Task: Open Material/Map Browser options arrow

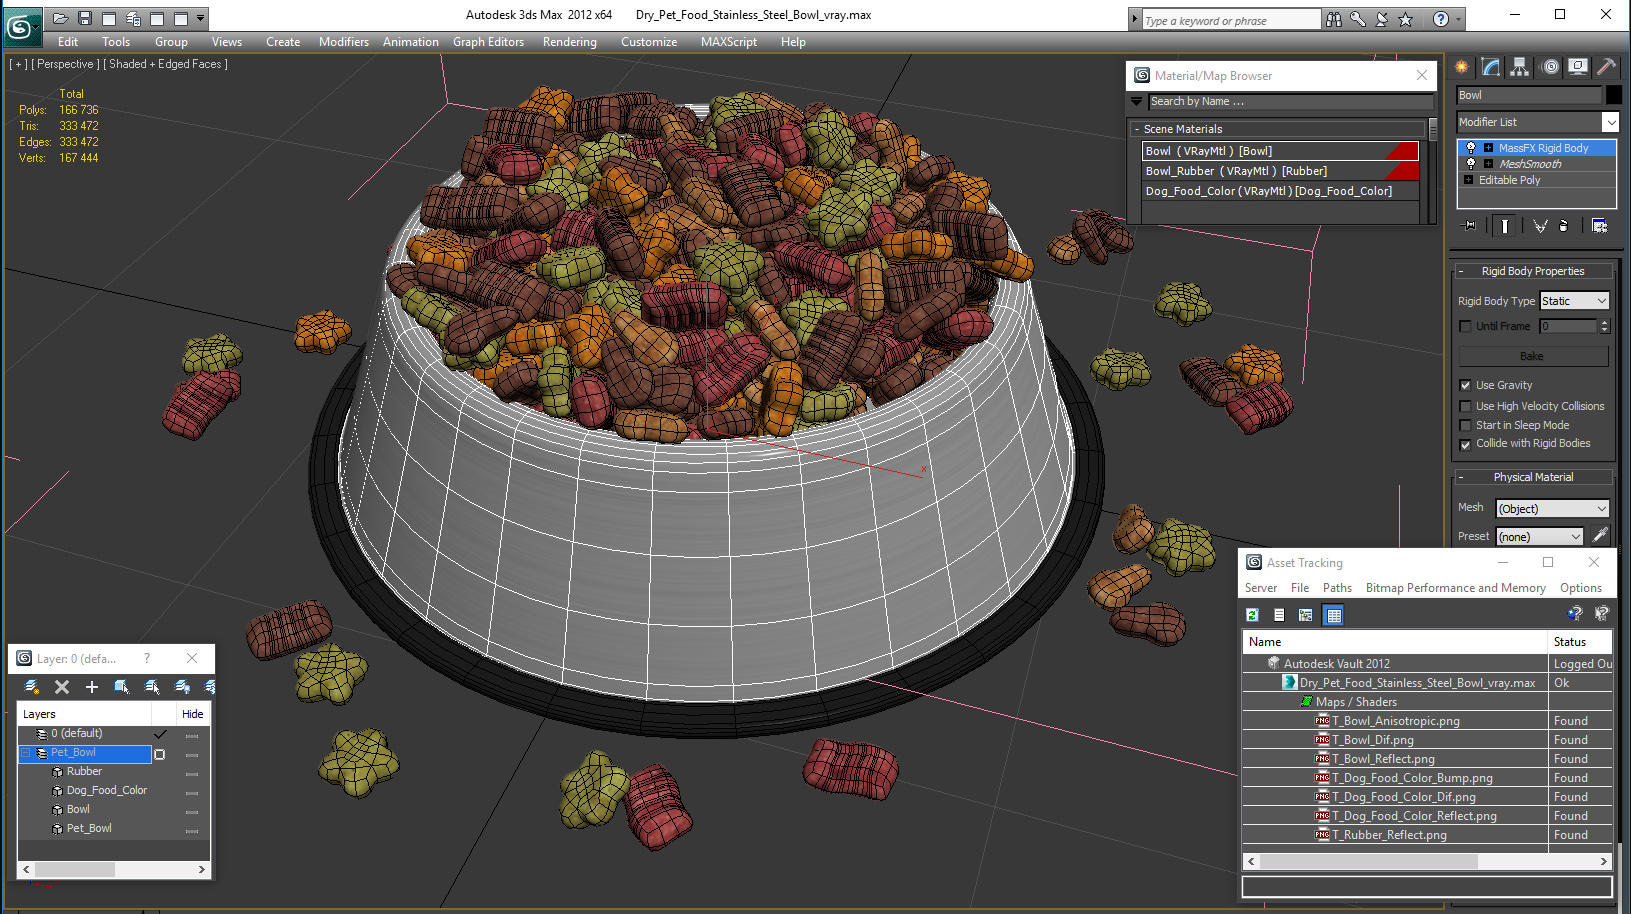Action: [1137, 101]
